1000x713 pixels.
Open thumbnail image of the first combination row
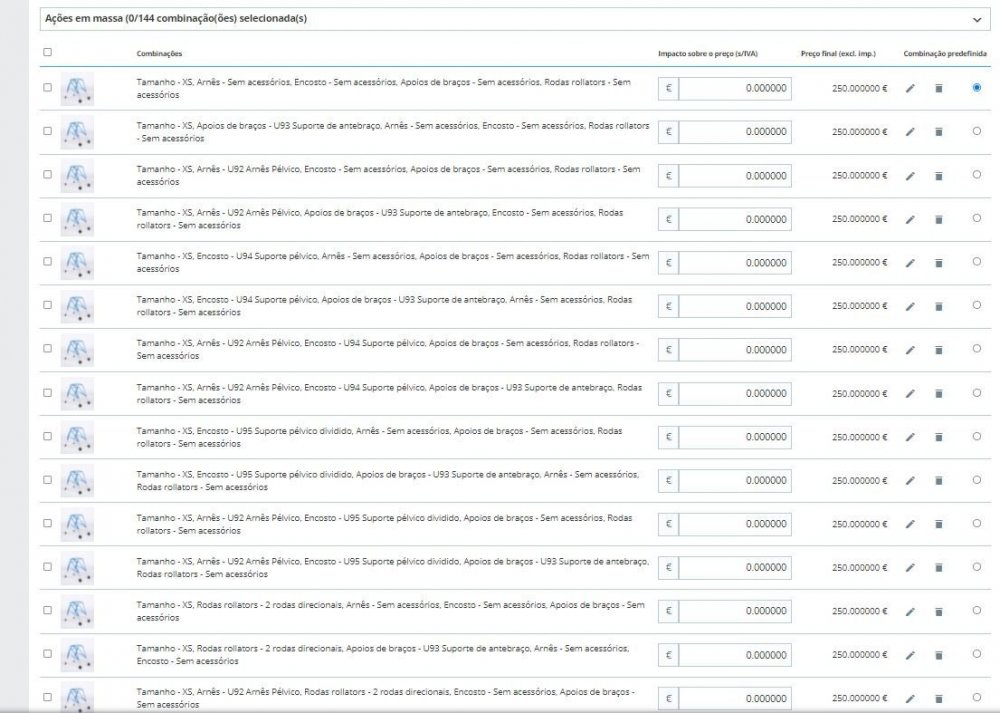coord(77,89)
